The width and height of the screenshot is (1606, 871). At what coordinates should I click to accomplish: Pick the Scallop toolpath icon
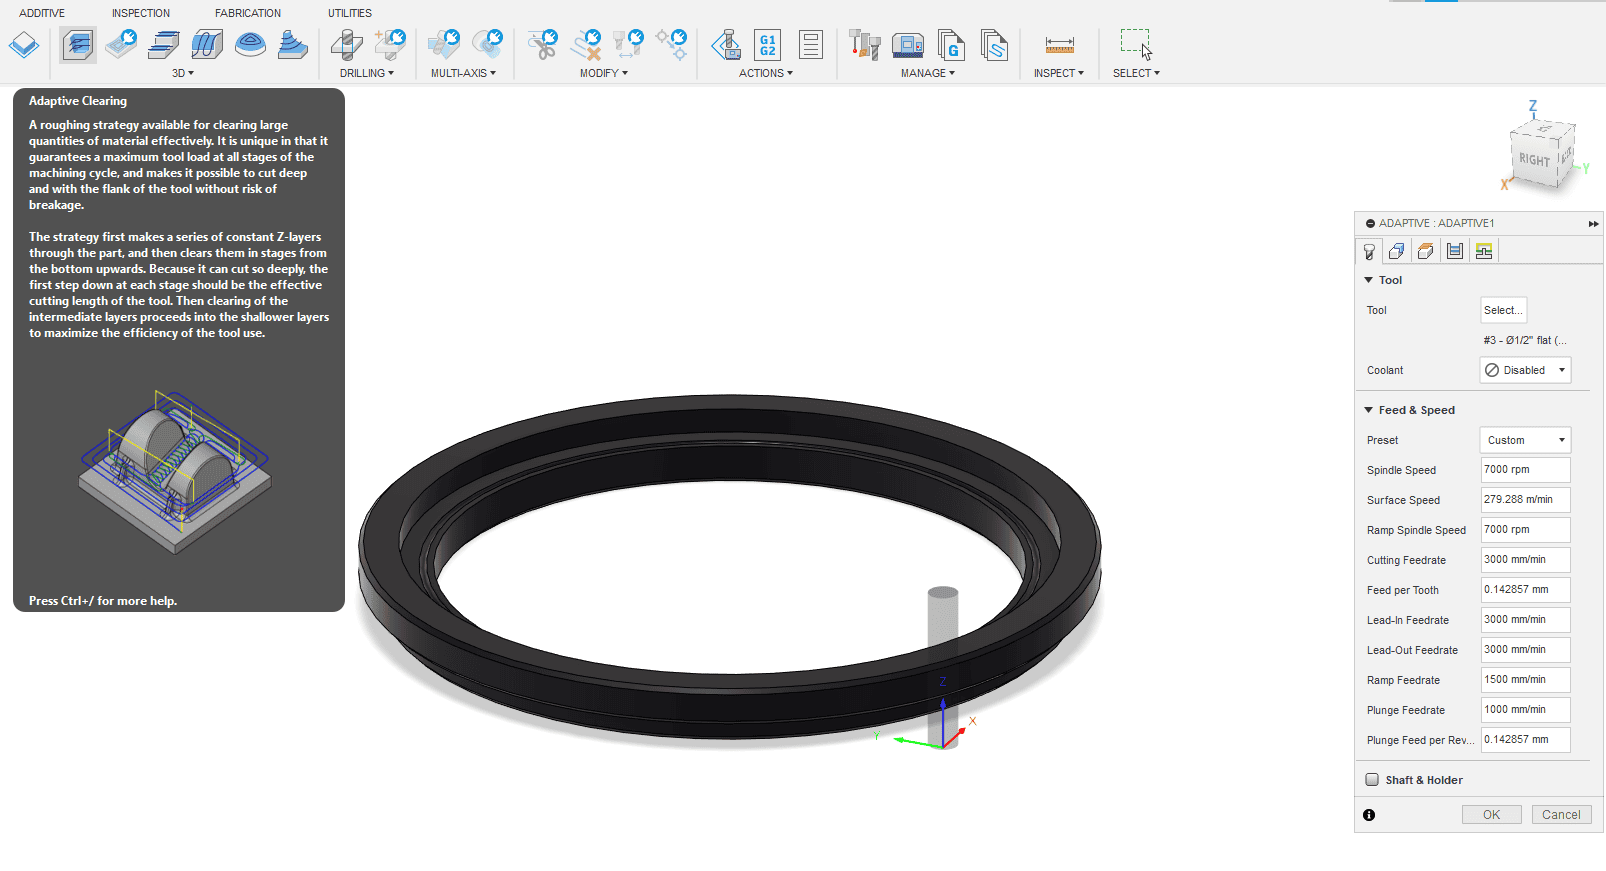[250, 45]
